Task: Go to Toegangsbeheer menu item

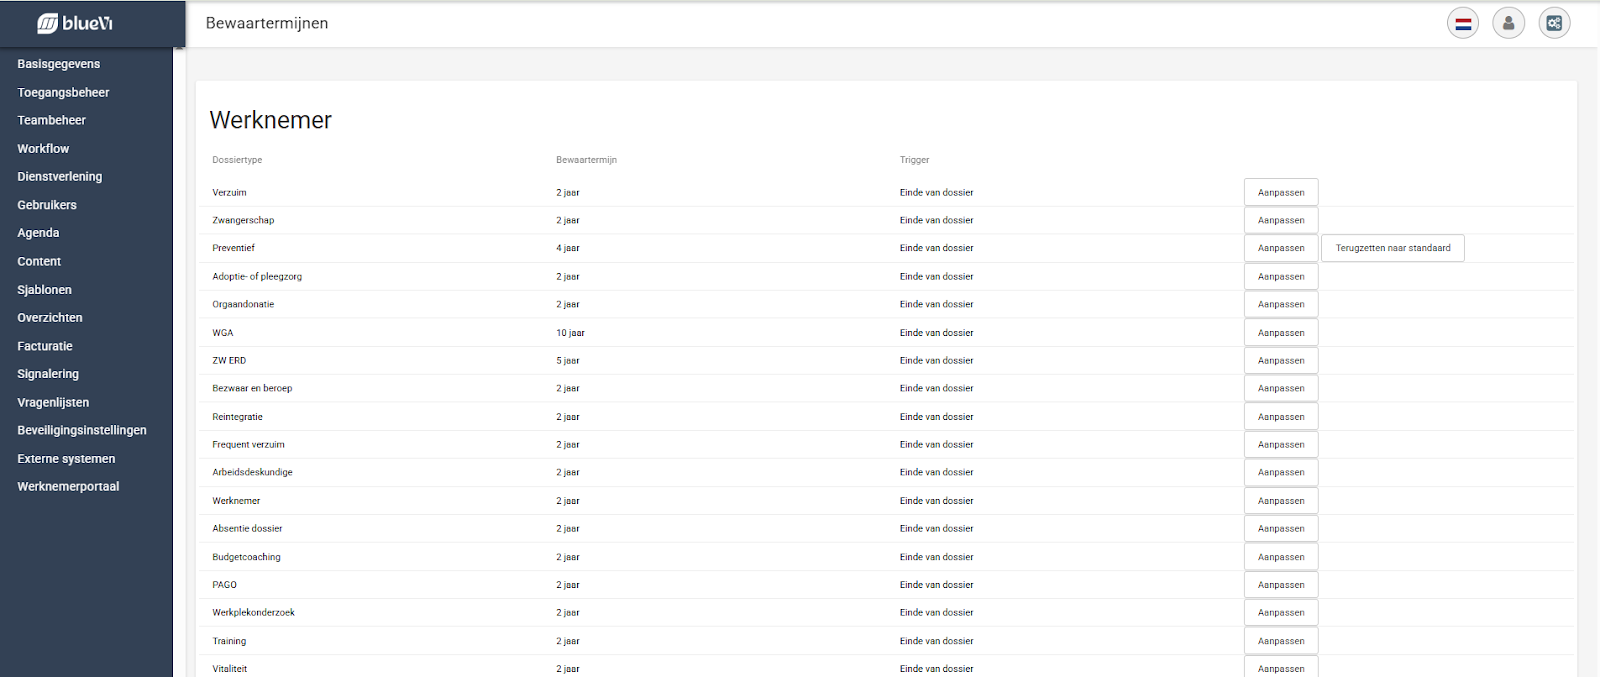Action: [x=63, y=92]
